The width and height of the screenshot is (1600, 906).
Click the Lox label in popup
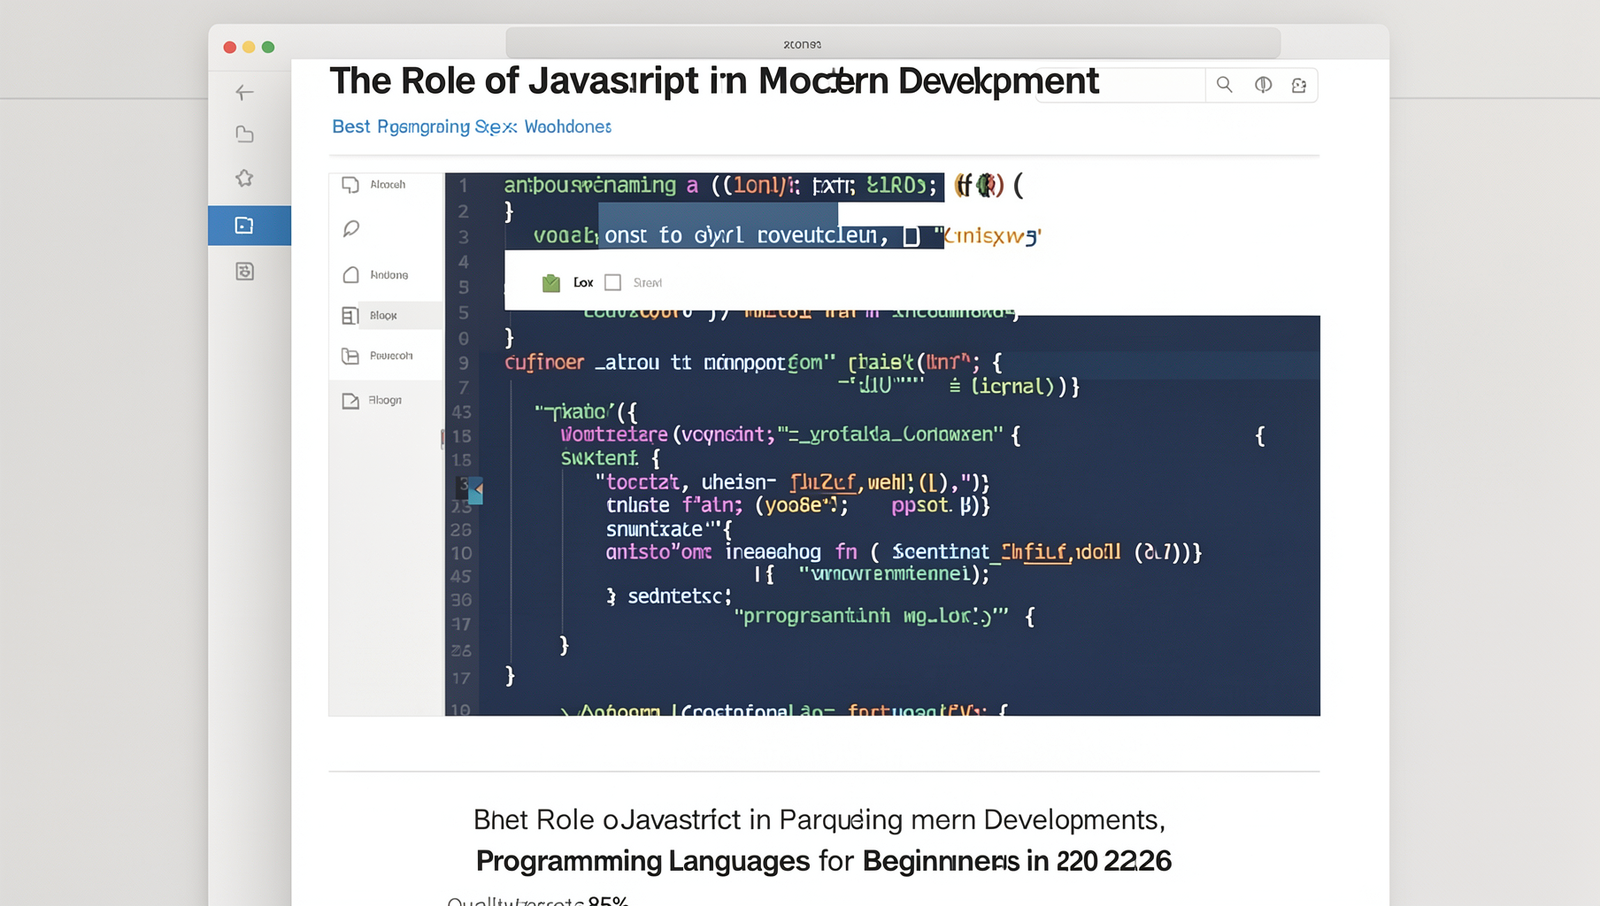pyautogui.click(x=583, y=283)
